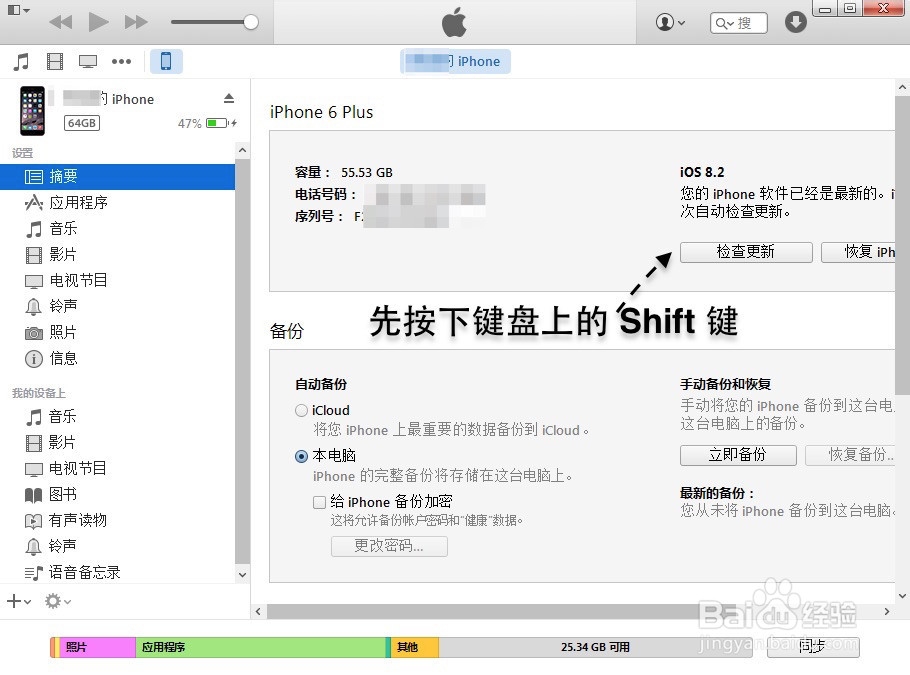Screen dimensions: 910x675
Task: Click the 64GB capacity badge
Action: pyautogui.click(x=82, y=123)
